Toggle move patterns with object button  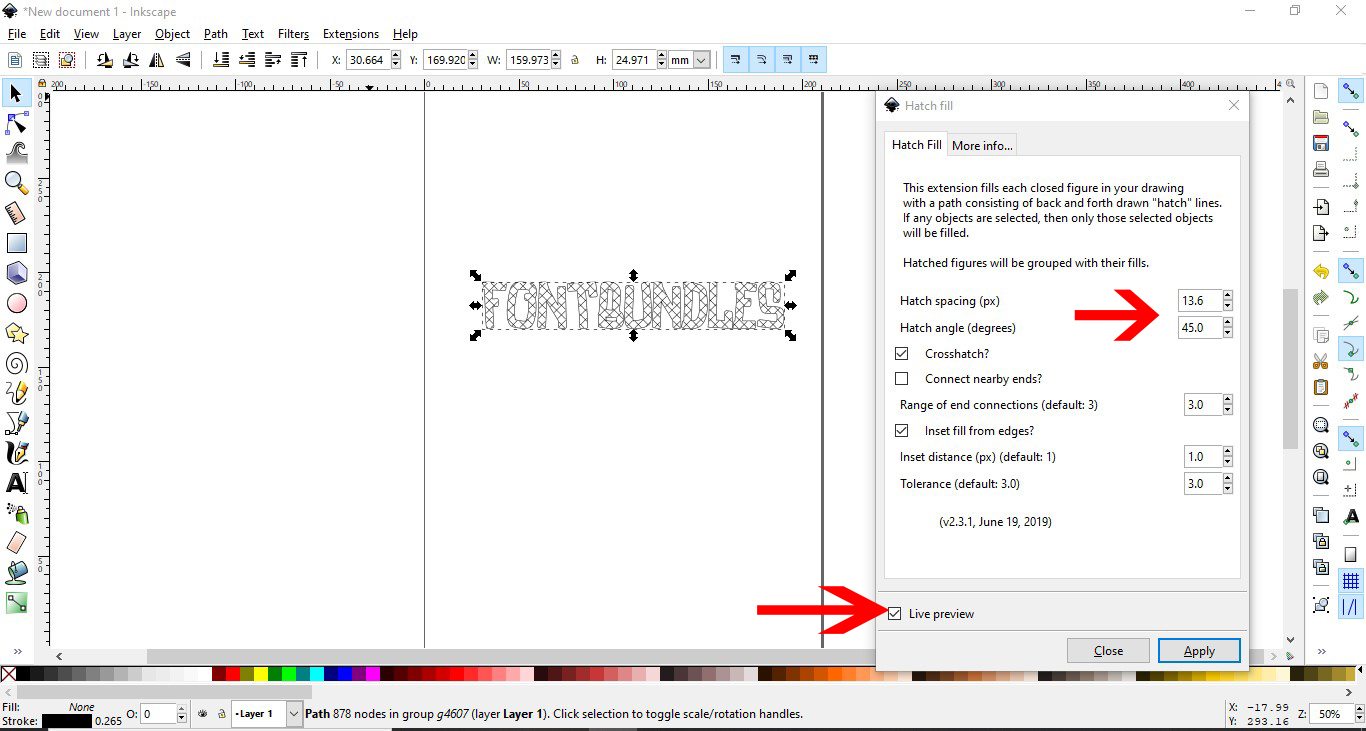[x=814, y=60]
